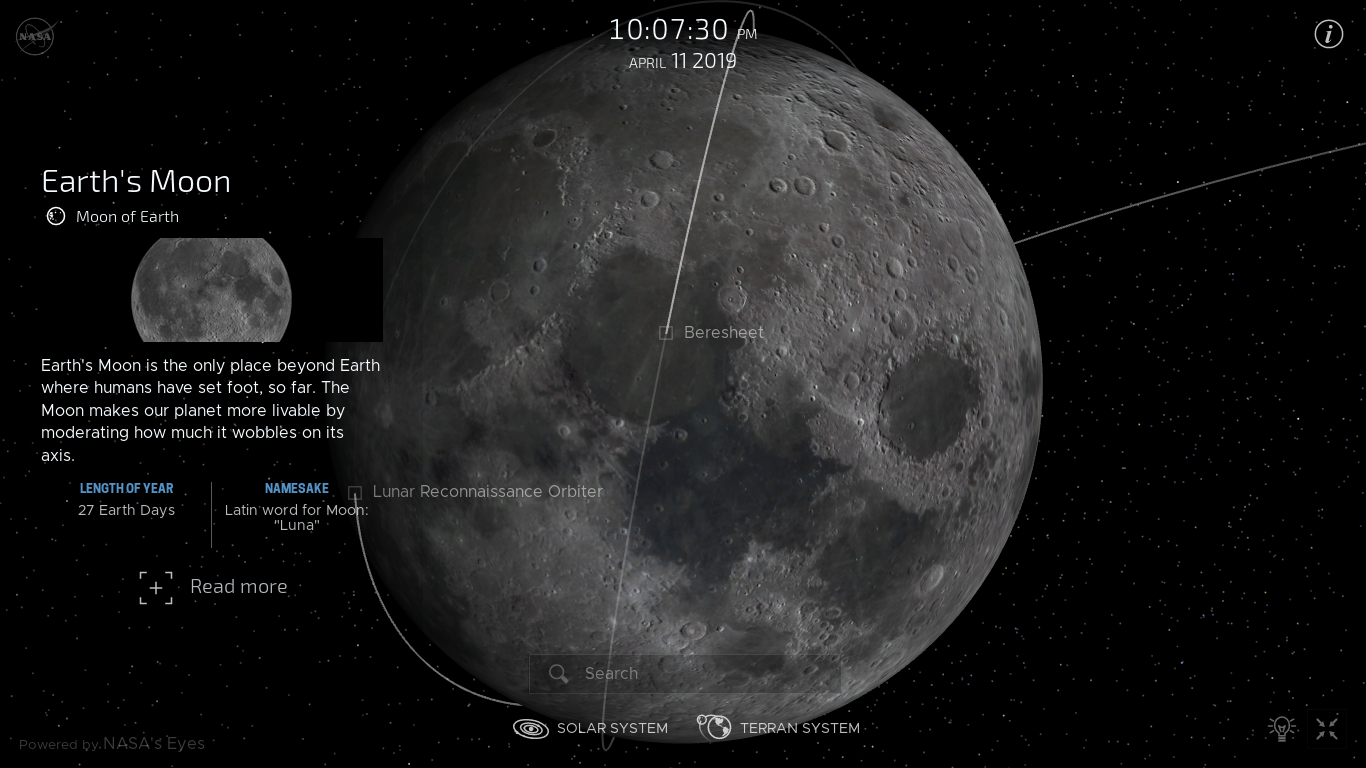Image resolution: width=1366 pixels, height=768 pixels.
Task: Select the Lunar Reconnaissance Orbiter marker square
Action: pyautogui.click(x=355, y=492)
